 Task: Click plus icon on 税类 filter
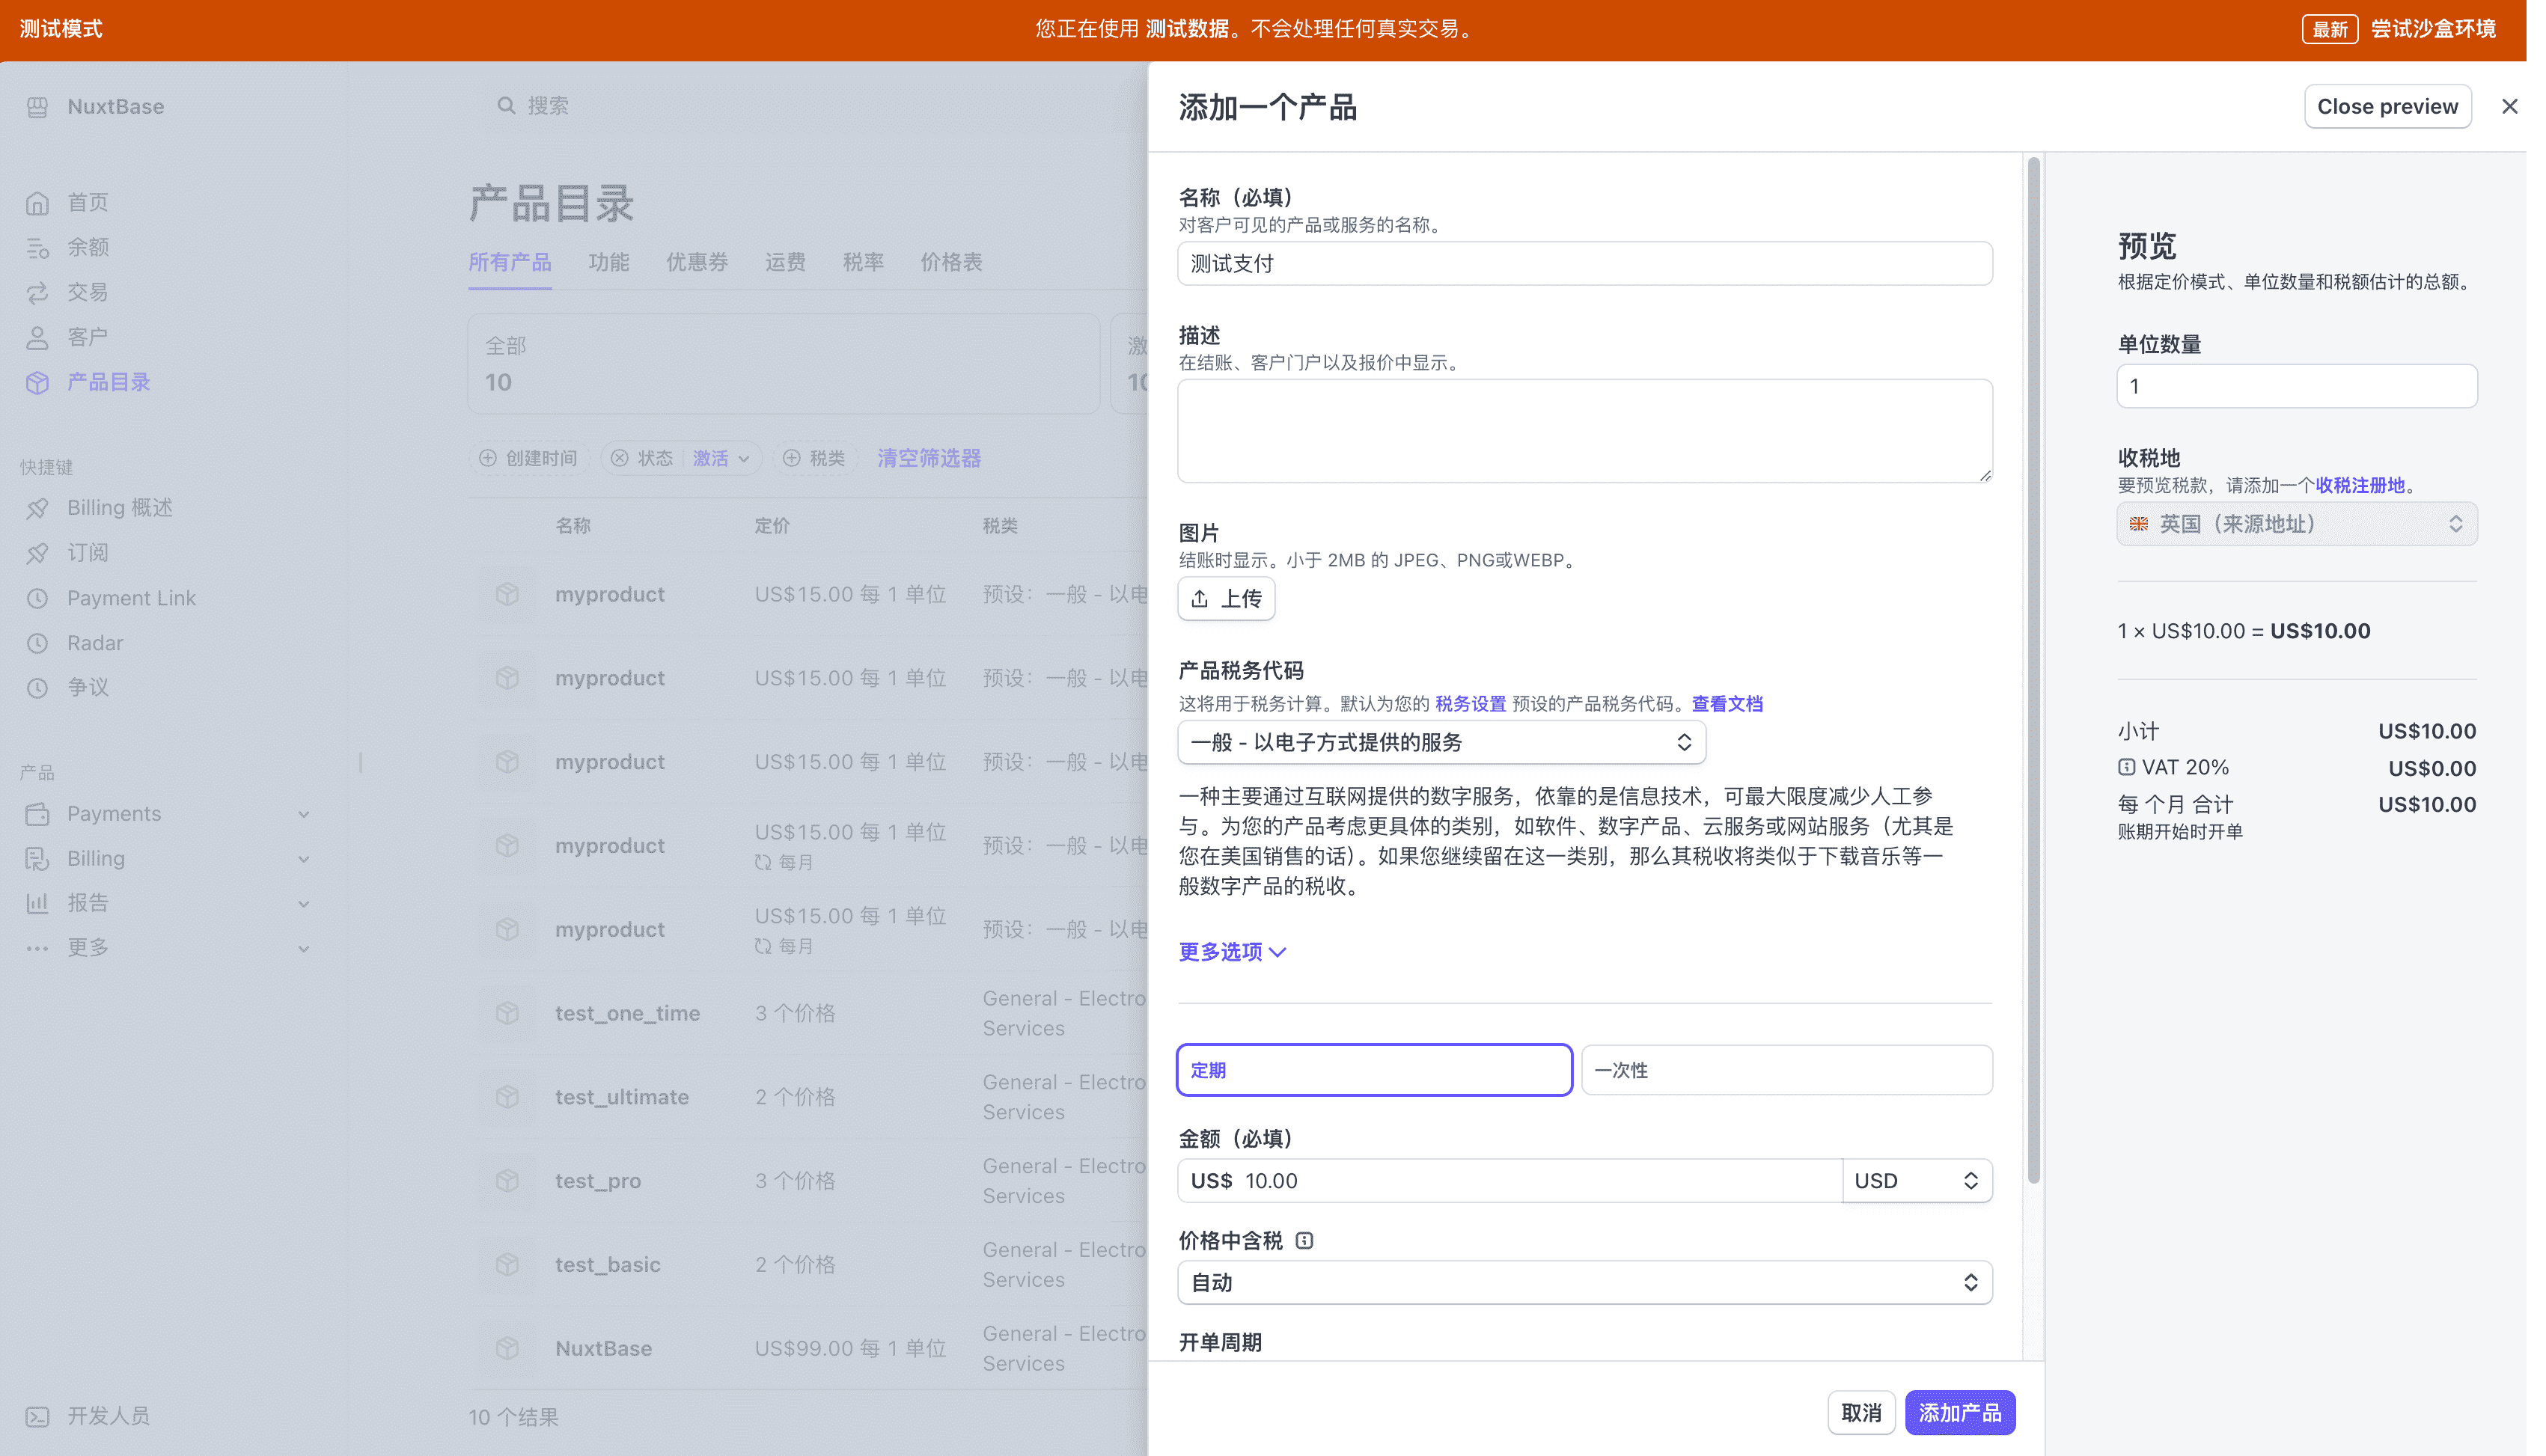791,458
